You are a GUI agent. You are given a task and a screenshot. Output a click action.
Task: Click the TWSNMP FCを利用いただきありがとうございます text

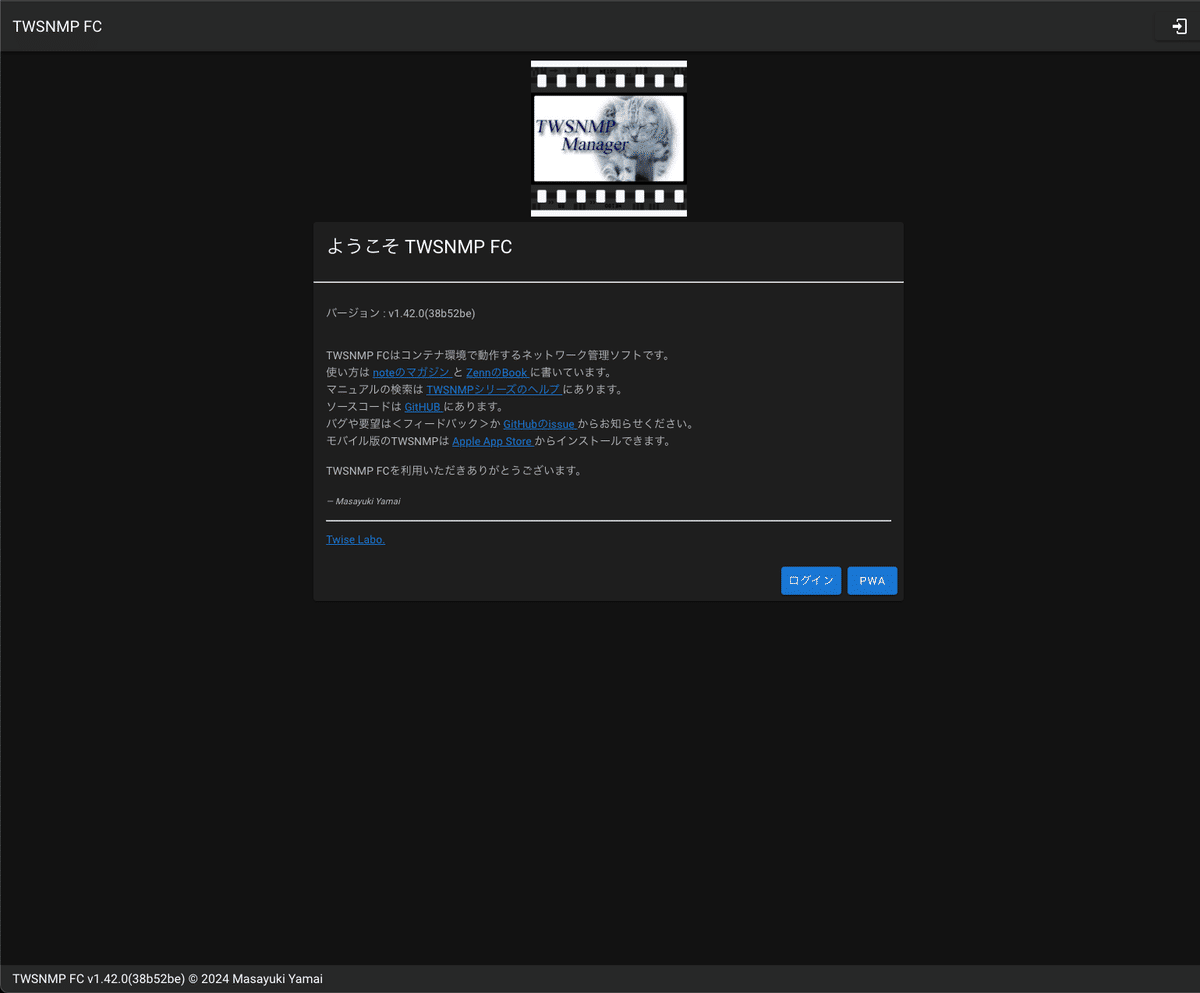454,471
